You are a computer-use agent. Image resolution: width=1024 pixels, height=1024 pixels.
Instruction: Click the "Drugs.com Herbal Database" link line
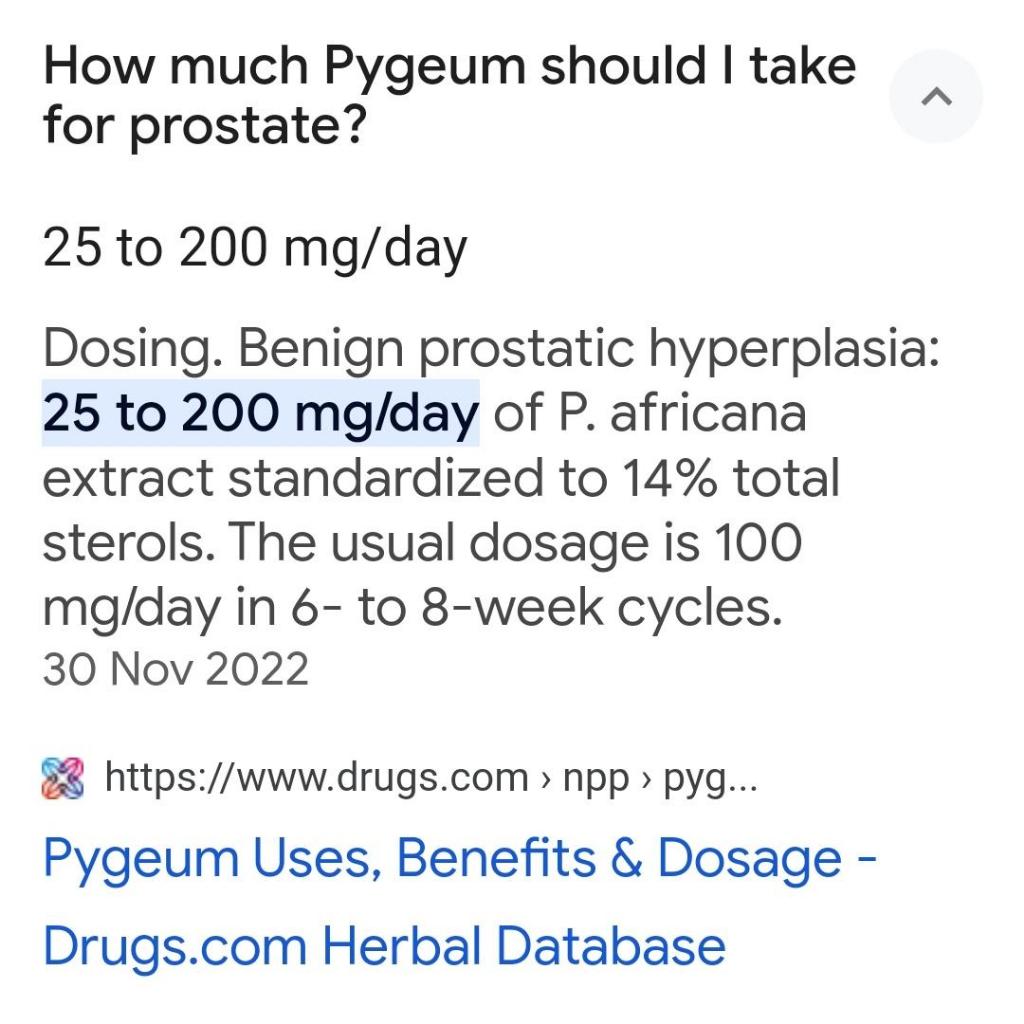[x=384, y=944]
